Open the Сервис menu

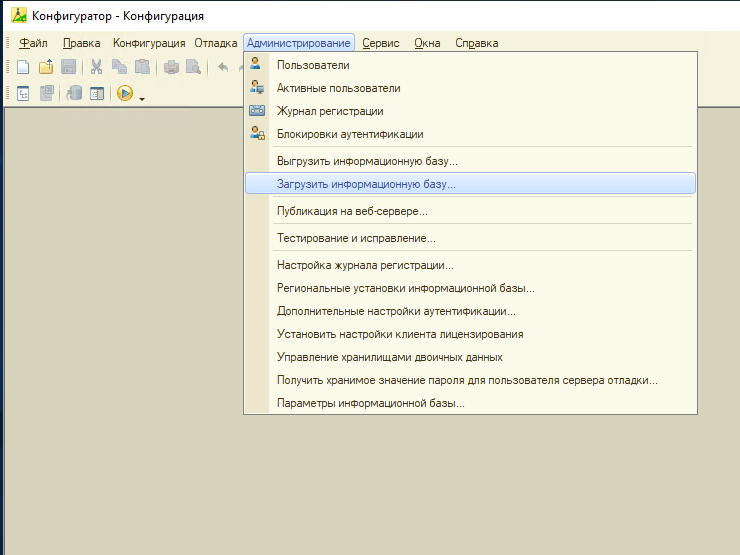pyautogui.click(x=381, y=43)
